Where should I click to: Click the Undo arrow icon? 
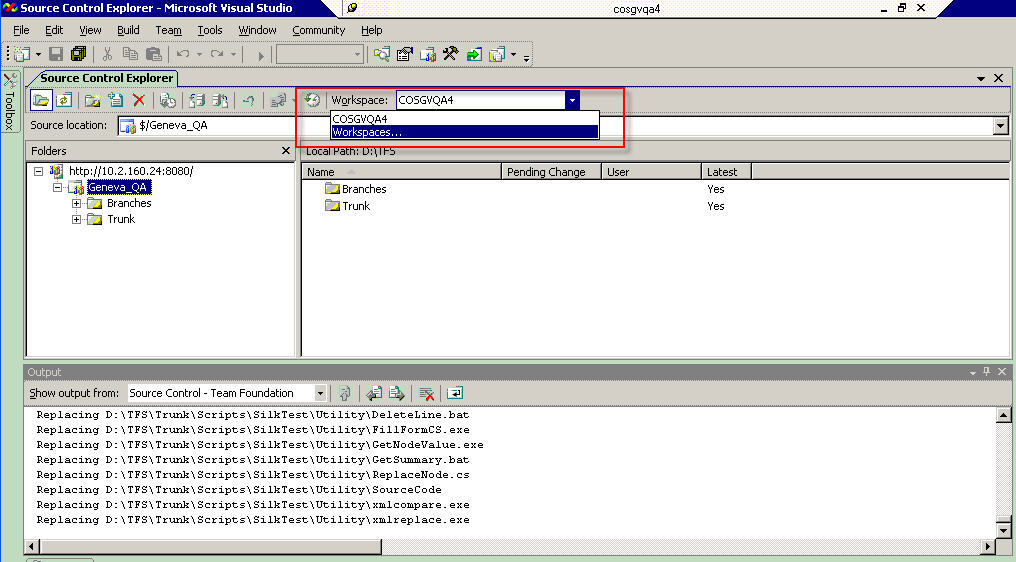tap(183, 54)
